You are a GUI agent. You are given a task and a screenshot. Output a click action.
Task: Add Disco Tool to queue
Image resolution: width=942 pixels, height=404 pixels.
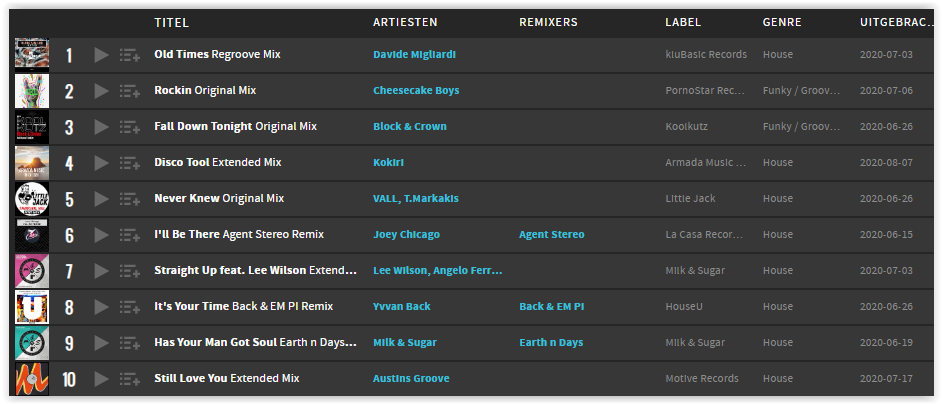(129, 163)
